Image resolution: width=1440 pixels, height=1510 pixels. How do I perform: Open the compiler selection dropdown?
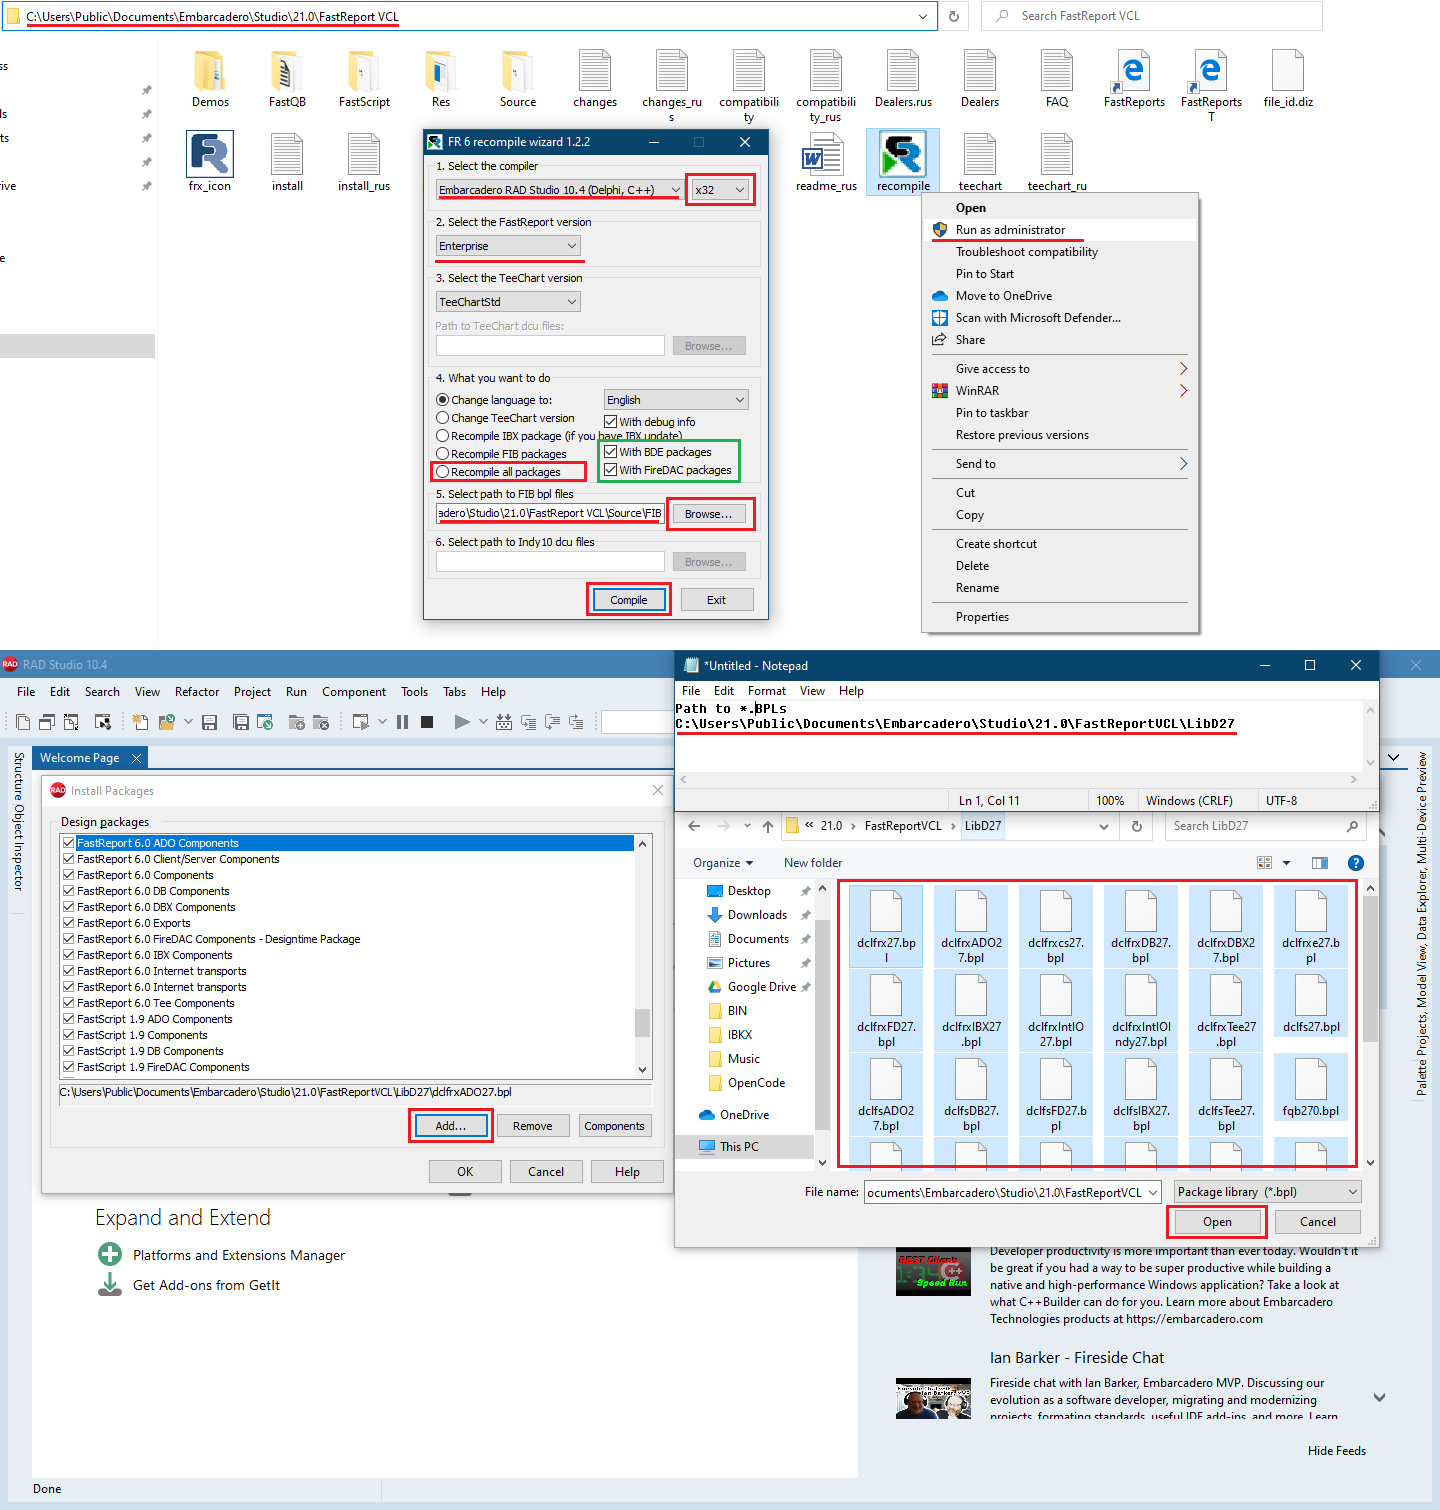coord(560,190)
